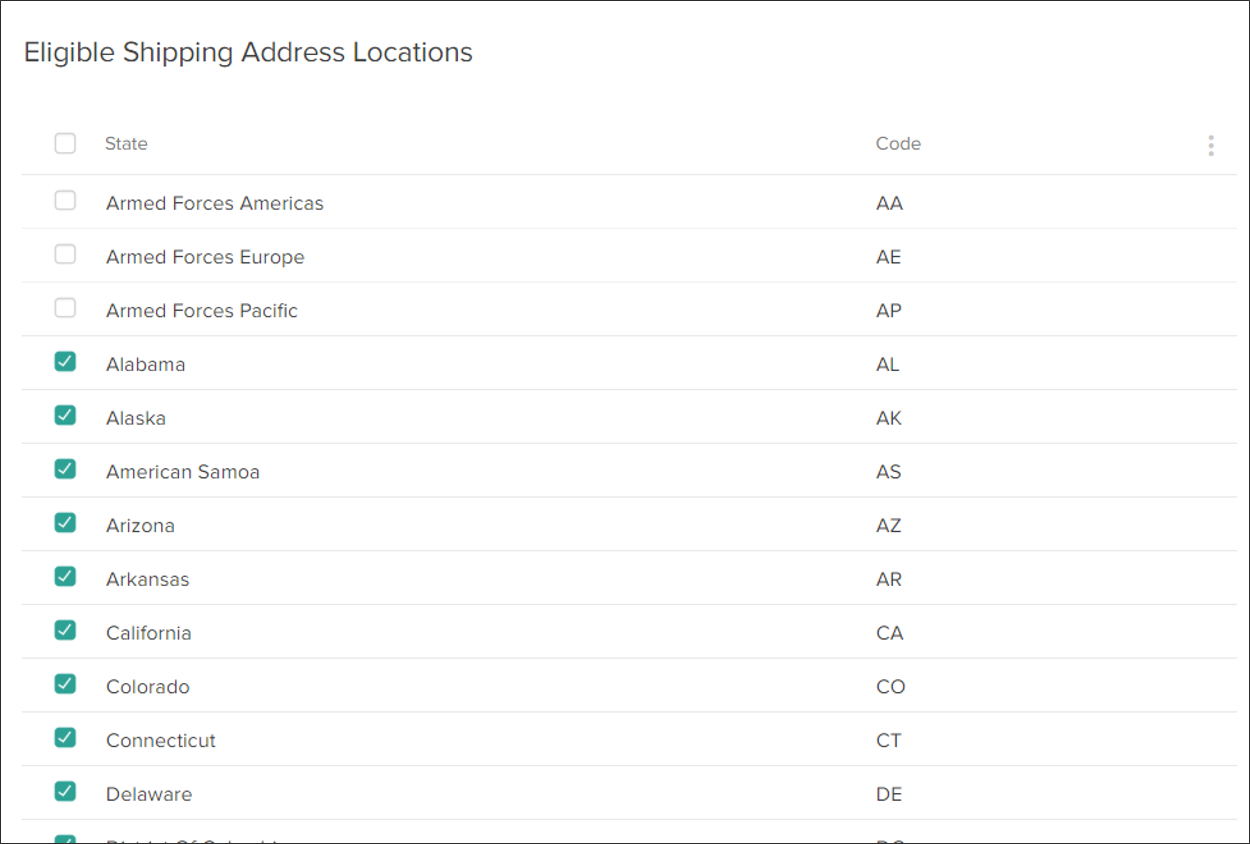
Task: Open the table options kebab menu
Action: (x=1210, y=144)
